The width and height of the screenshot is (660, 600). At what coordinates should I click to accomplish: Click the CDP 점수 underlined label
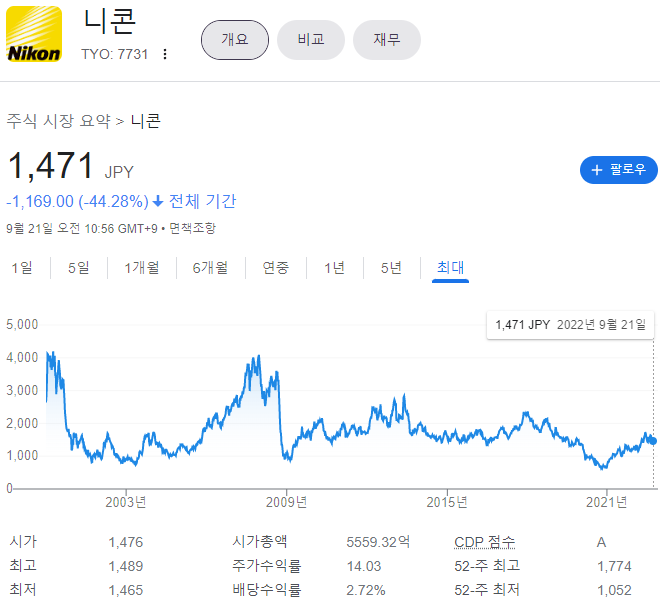[x=485, y=542]
